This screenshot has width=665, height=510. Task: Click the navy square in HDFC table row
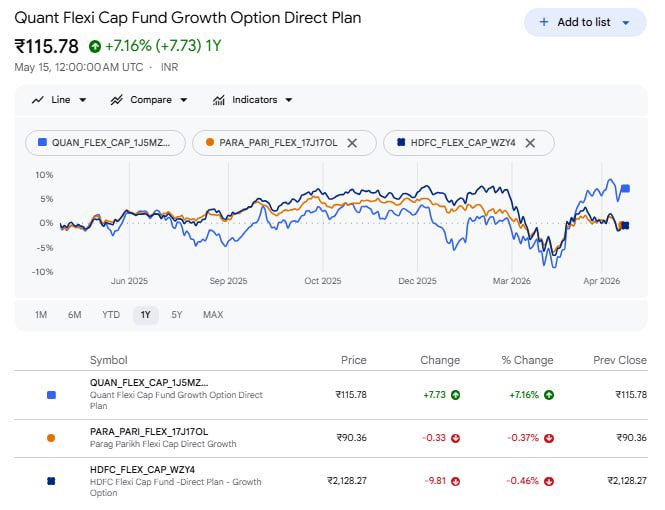(51, 481)
